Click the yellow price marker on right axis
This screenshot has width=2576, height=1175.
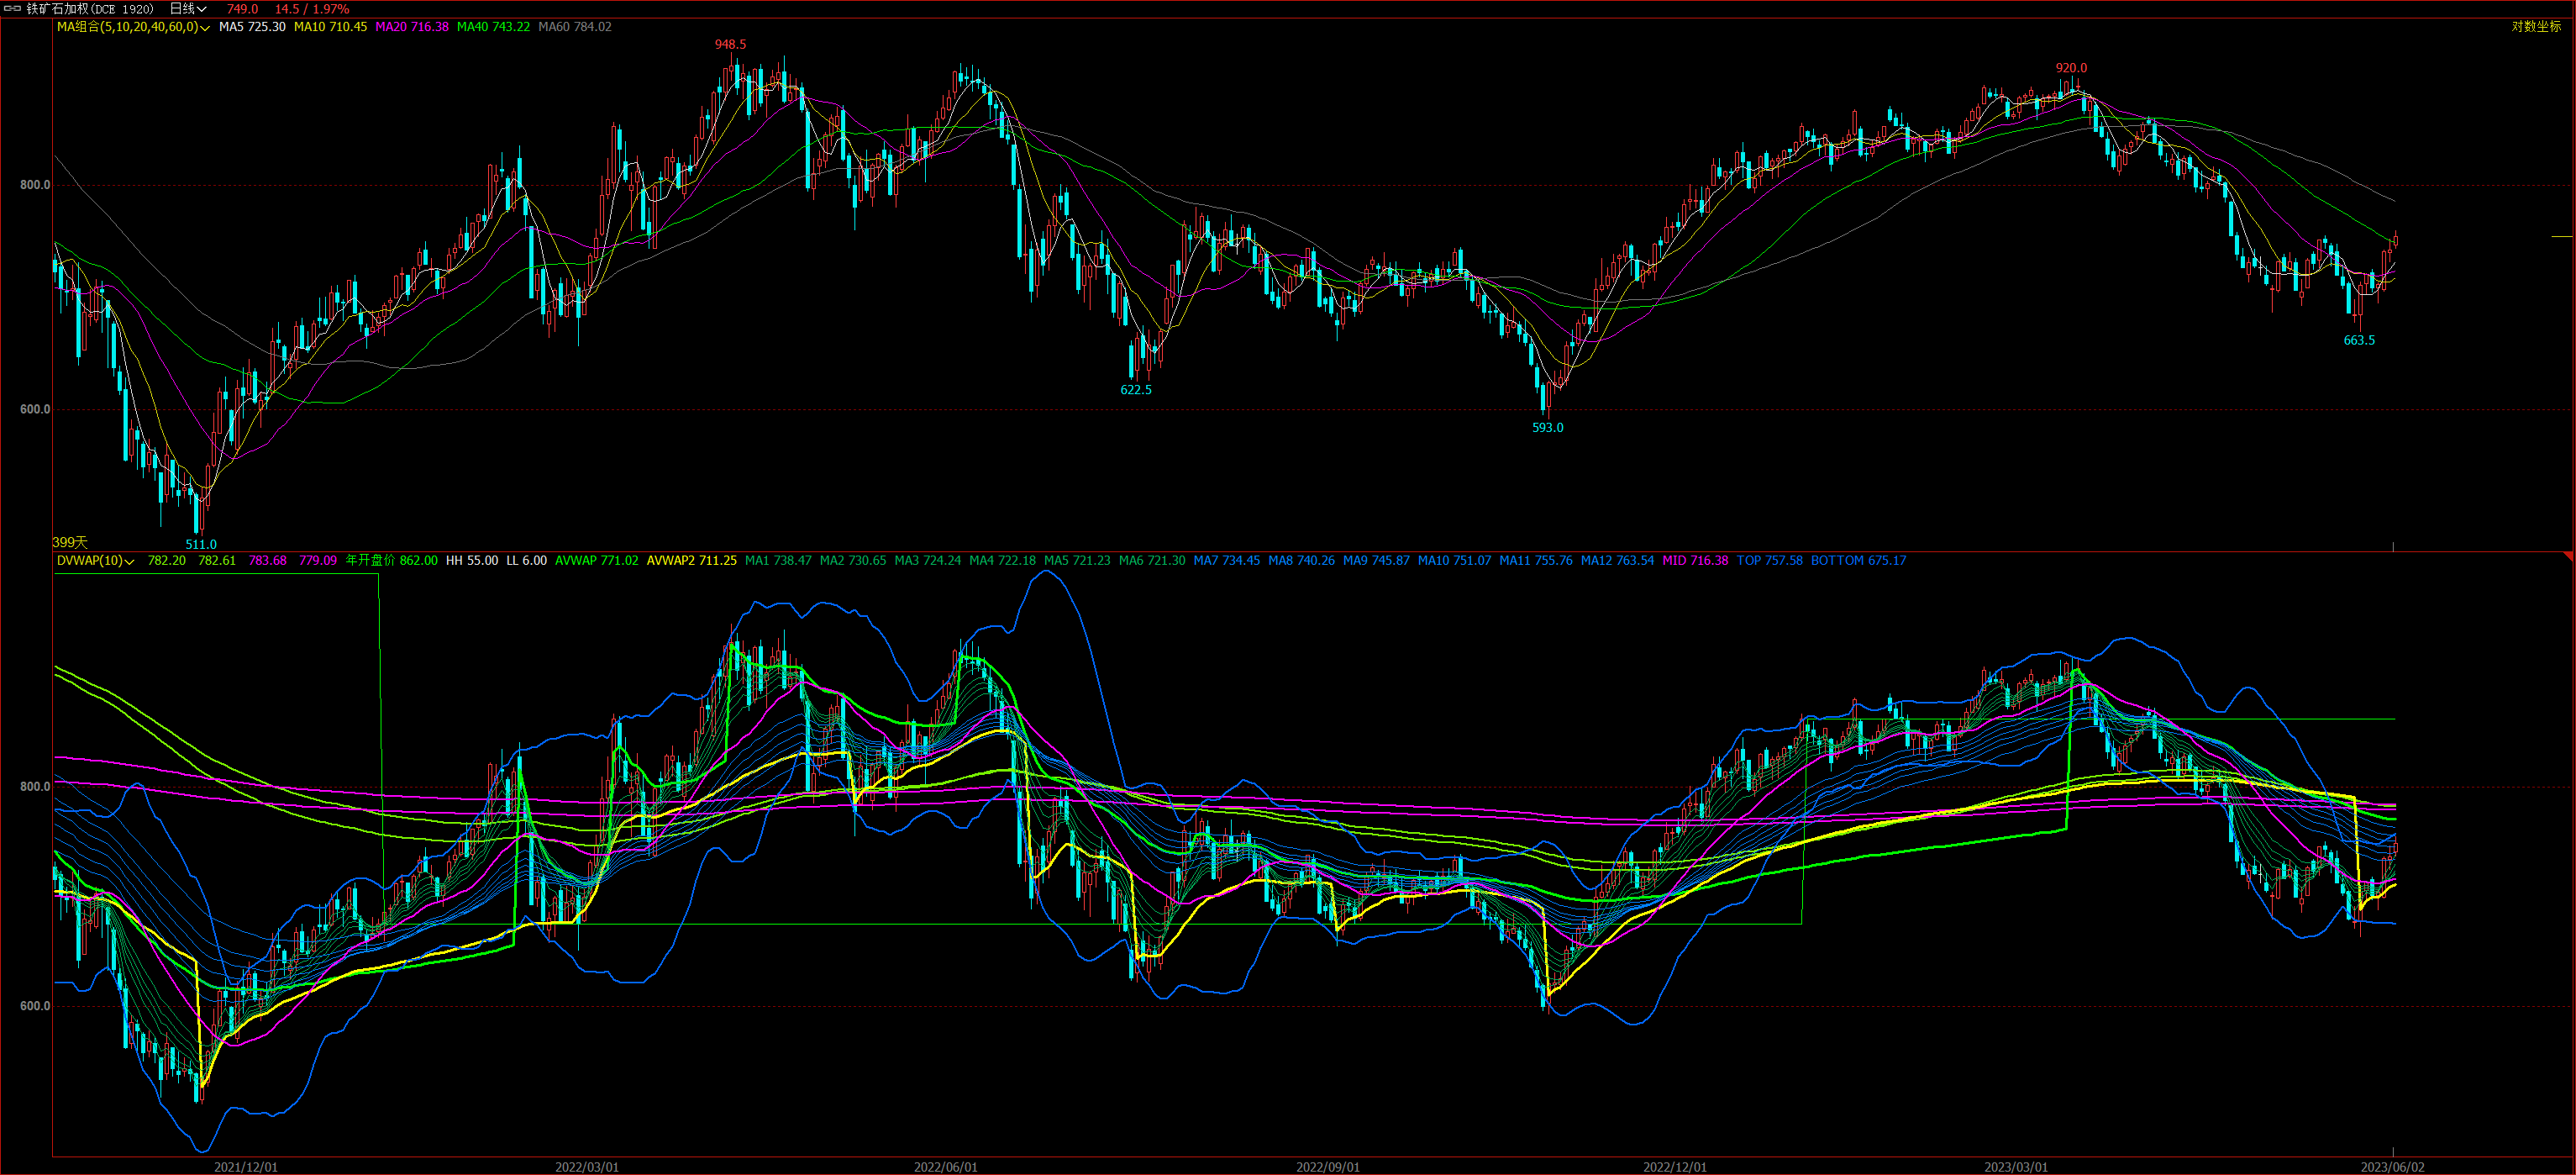click(x=2561, y=236)
